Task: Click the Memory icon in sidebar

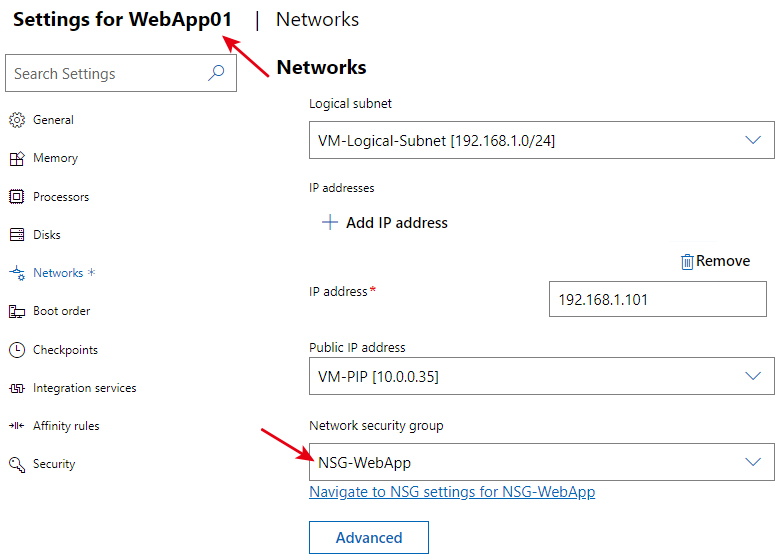Action: pos(17,158)
